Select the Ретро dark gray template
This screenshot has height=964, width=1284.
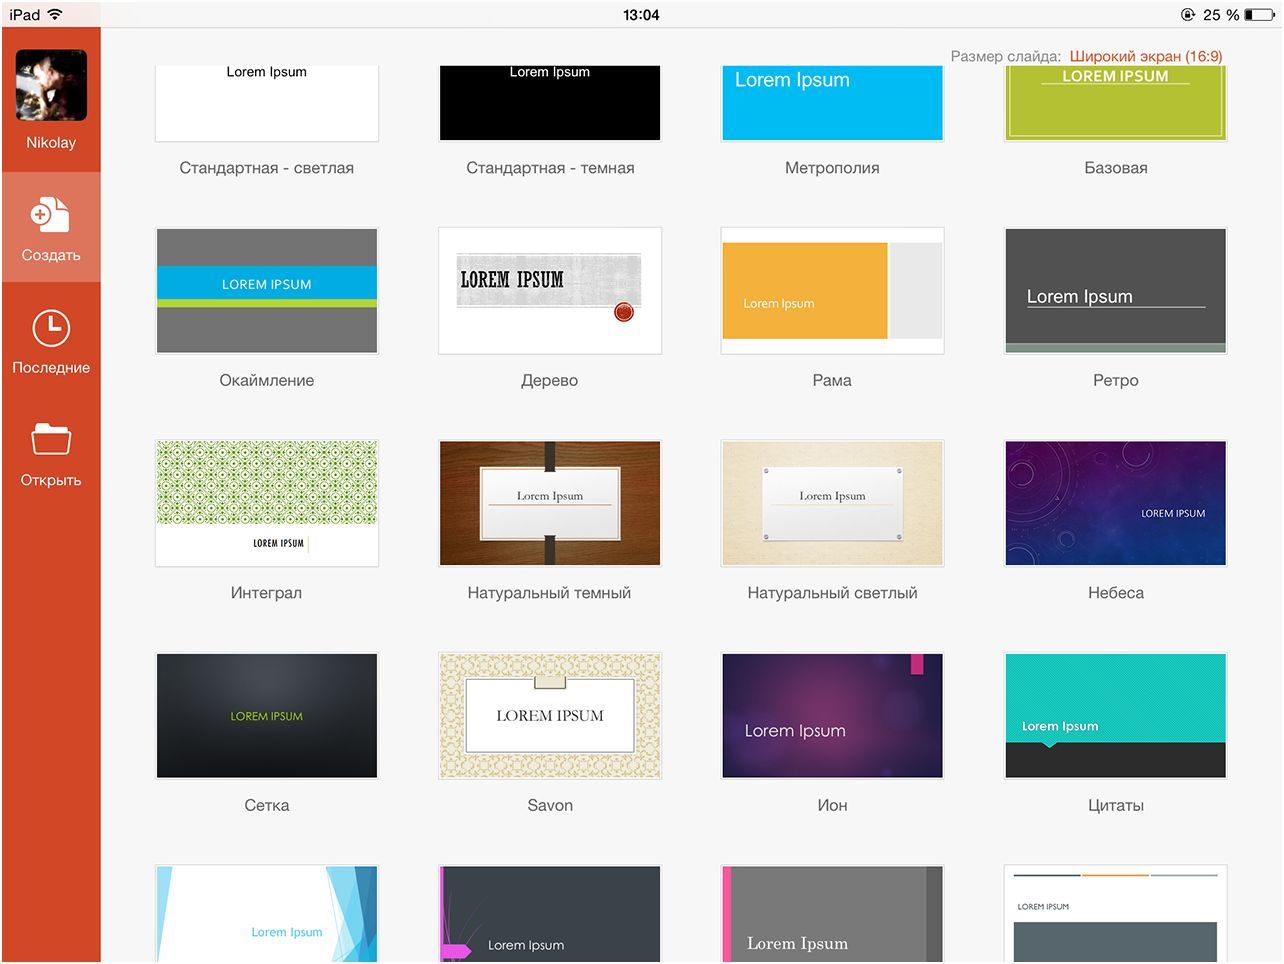[1115, 291]
